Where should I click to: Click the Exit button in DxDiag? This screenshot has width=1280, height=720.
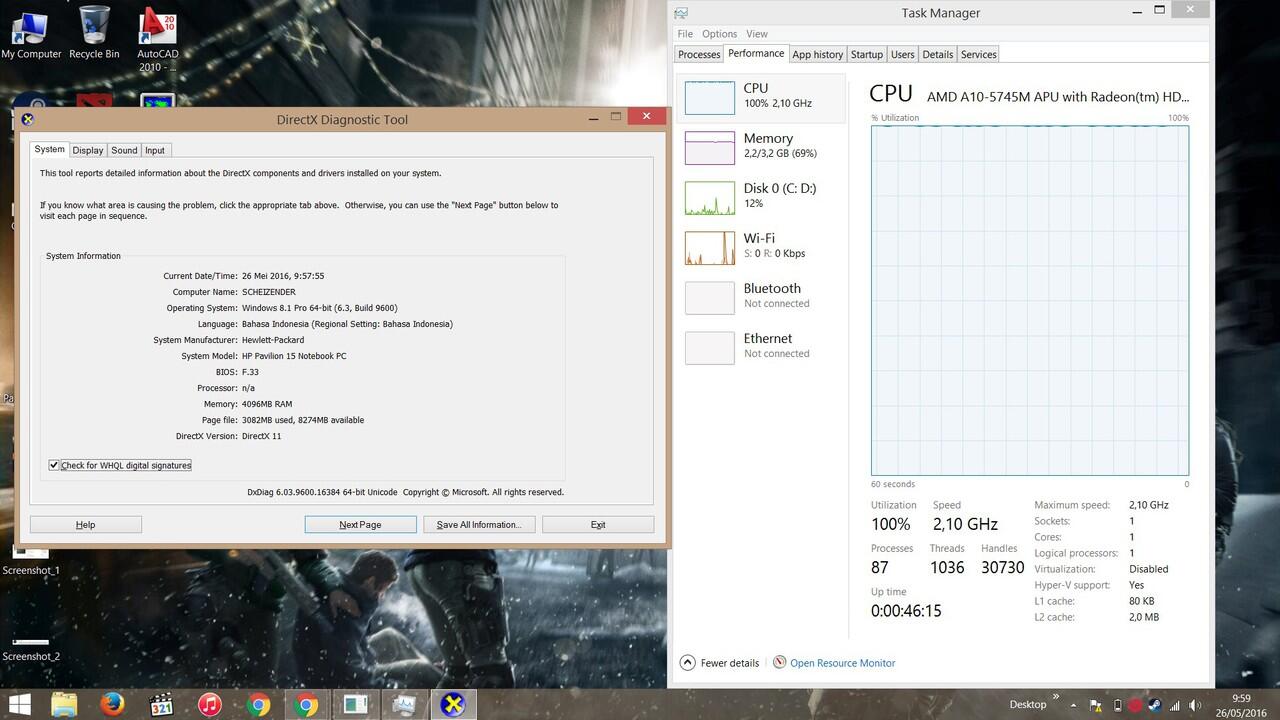point(598,524)
